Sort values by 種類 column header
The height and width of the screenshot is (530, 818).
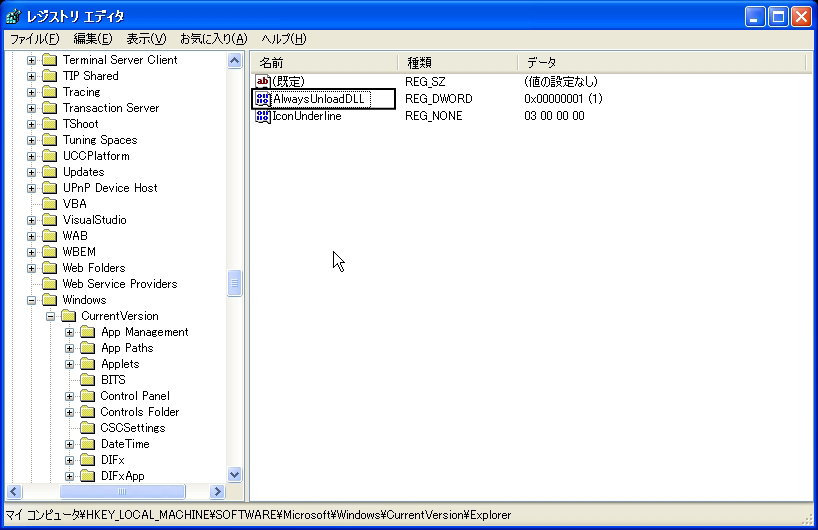(458, 63)
